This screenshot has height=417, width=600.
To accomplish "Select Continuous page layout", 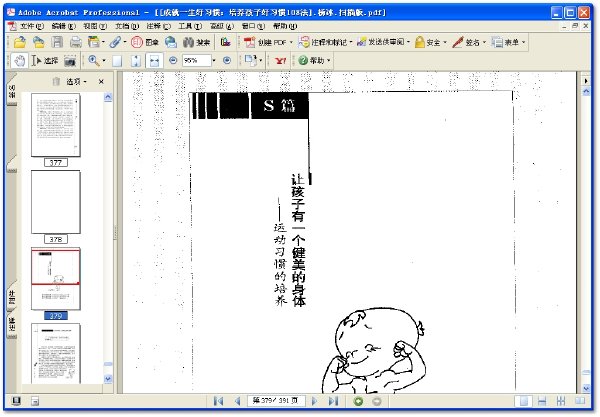I will (542, 401).
